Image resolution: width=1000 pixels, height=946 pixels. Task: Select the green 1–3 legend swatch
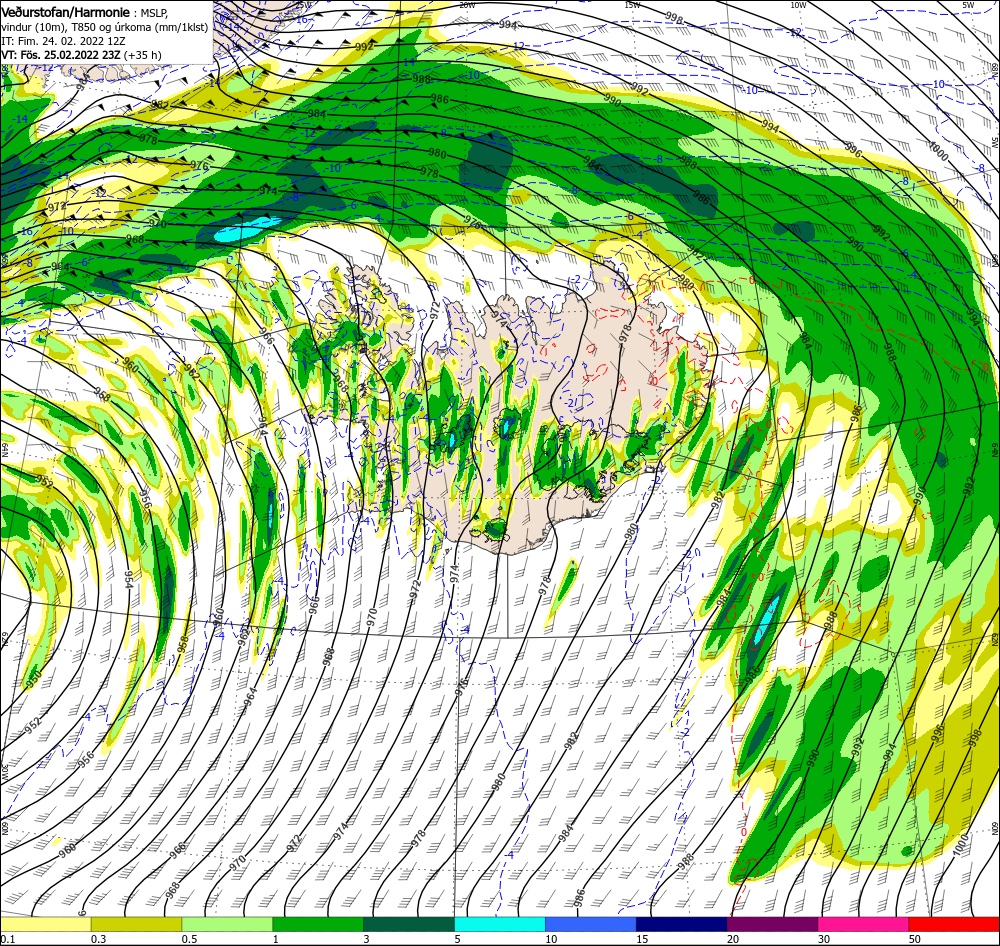point(318,924)
